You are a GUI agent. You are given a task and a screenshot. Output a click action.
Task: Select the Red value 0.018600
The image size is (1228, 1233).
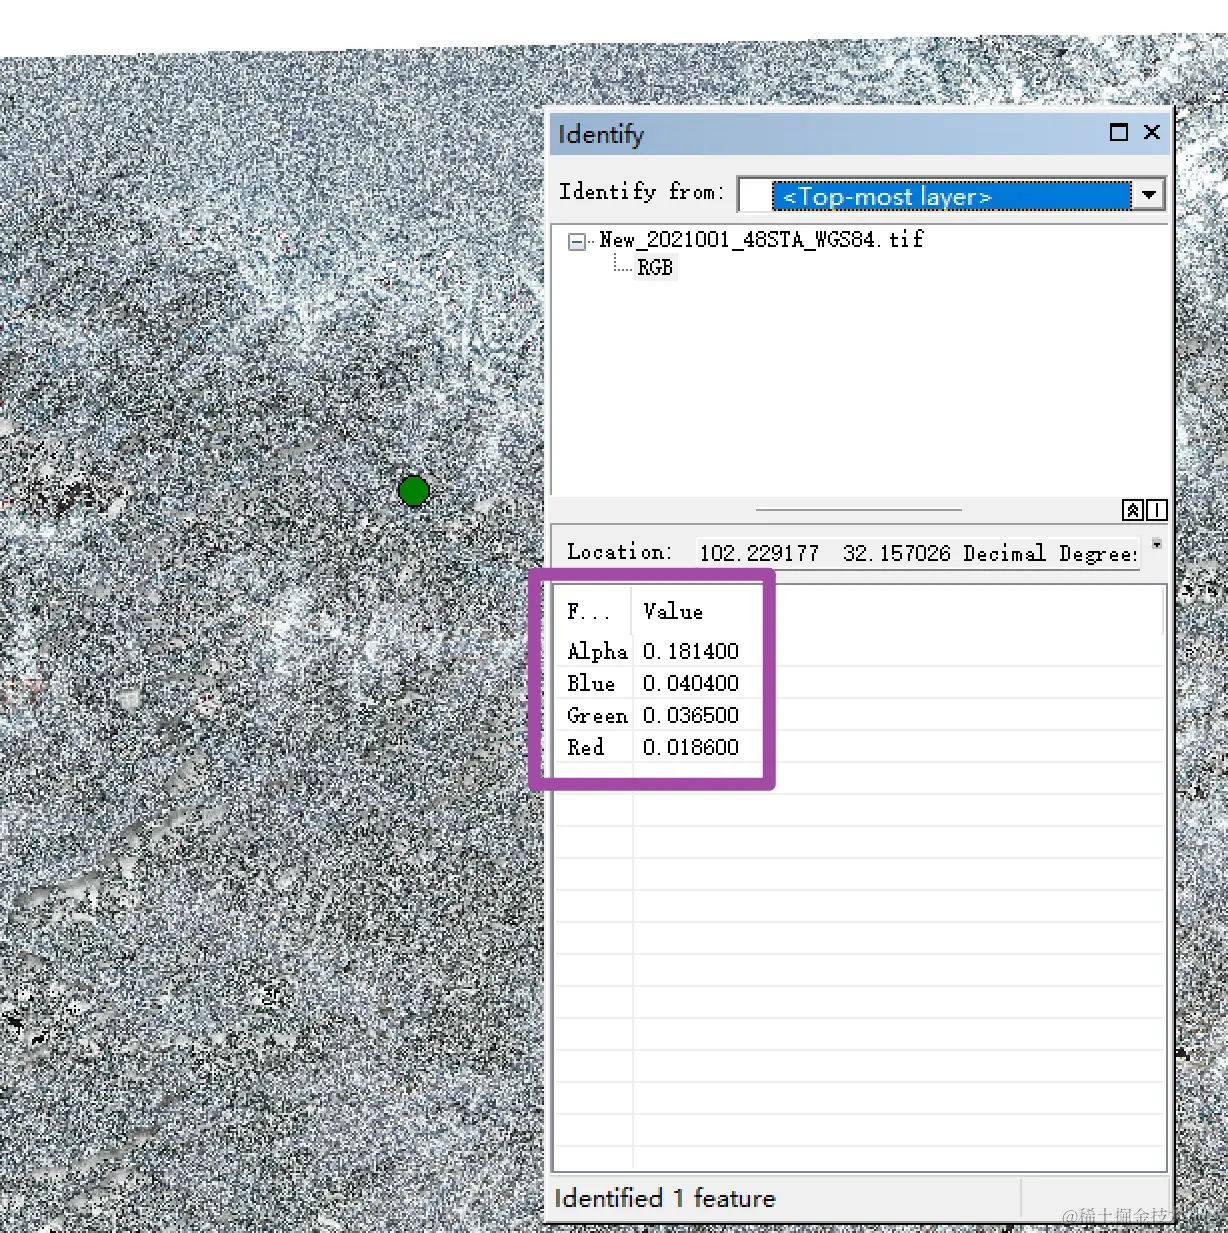coord(691,747)
